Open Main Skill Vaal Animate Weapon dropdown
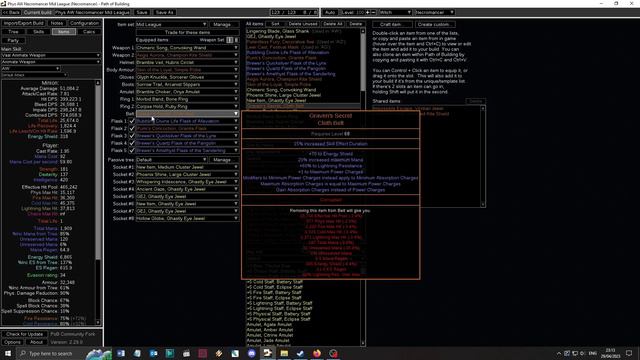Screen dimensions: 640x360 pos(51,55)
